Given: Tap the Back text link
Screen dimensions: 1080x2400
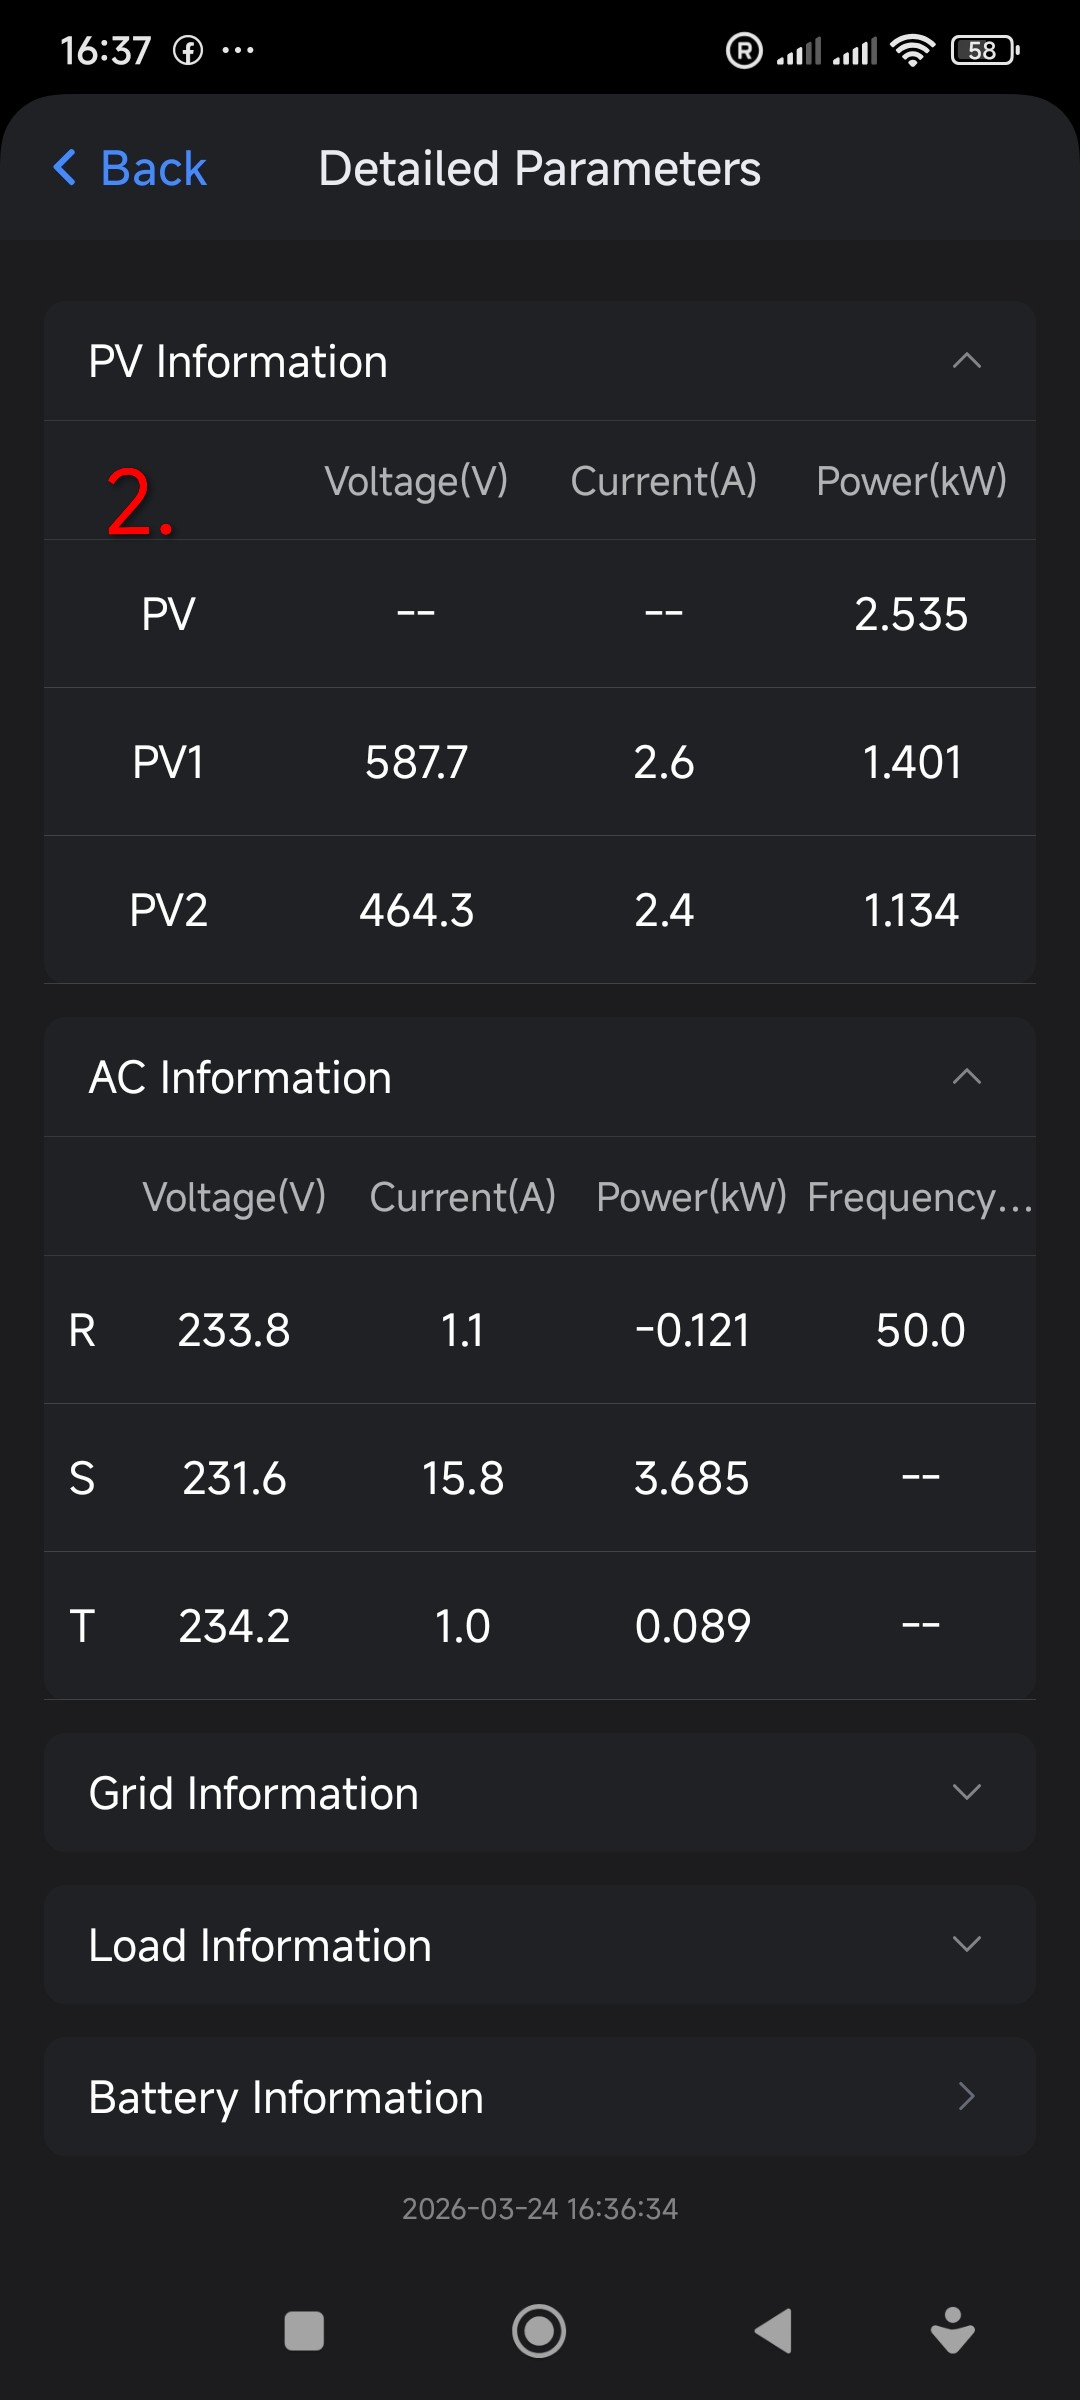Looking at the screenshot, I should tap(154, 168).
